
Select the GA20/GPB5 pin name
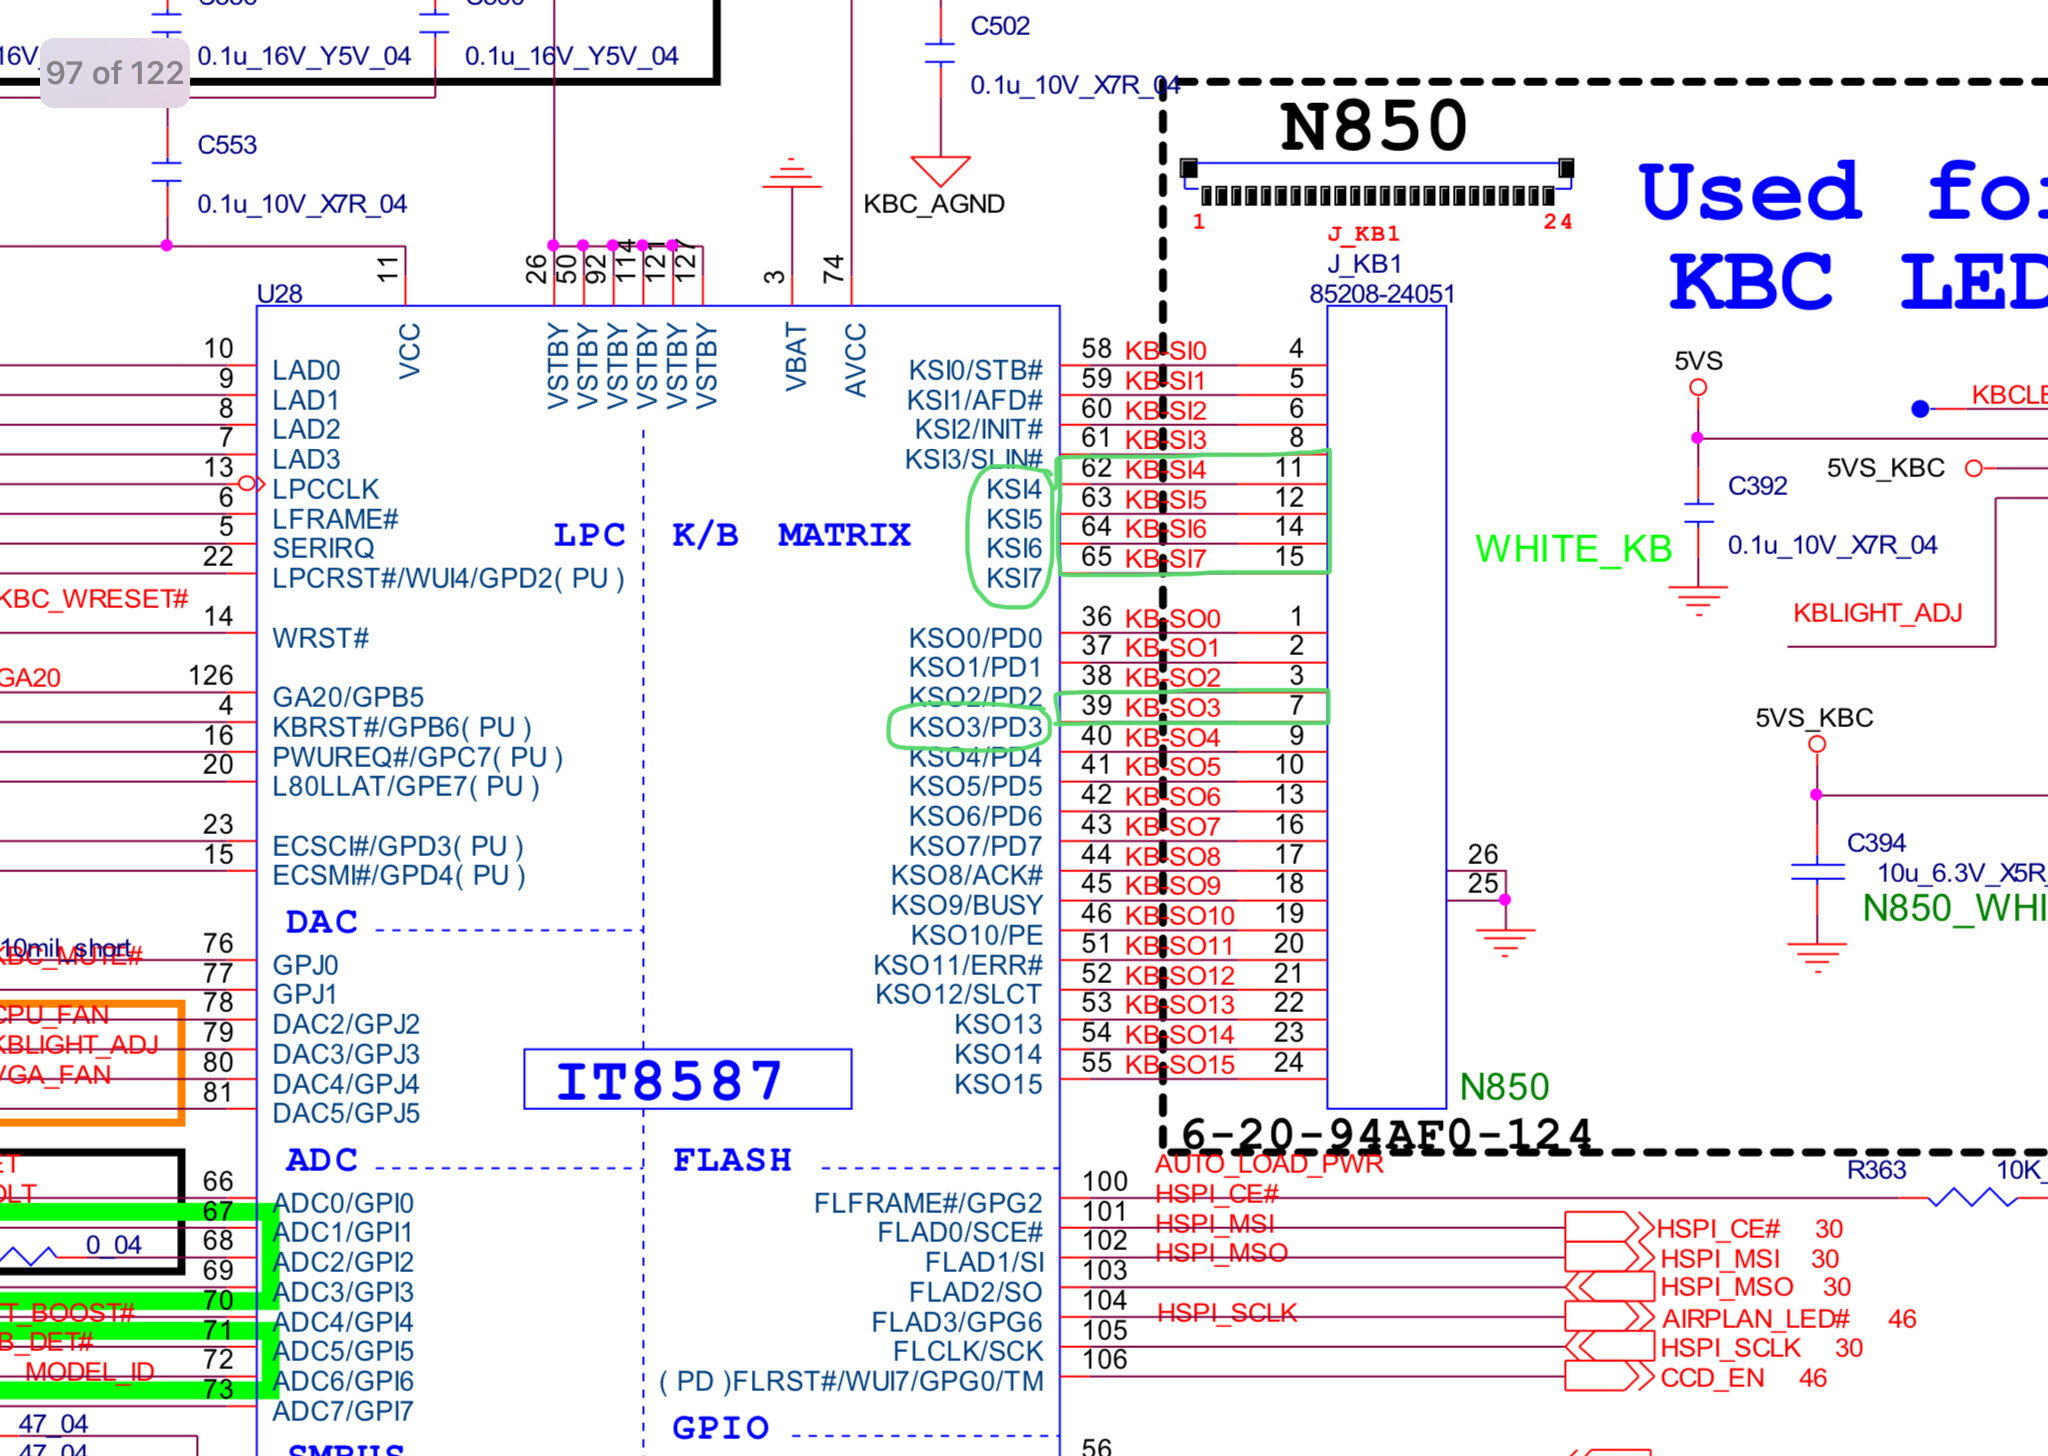tap(348, 697)
